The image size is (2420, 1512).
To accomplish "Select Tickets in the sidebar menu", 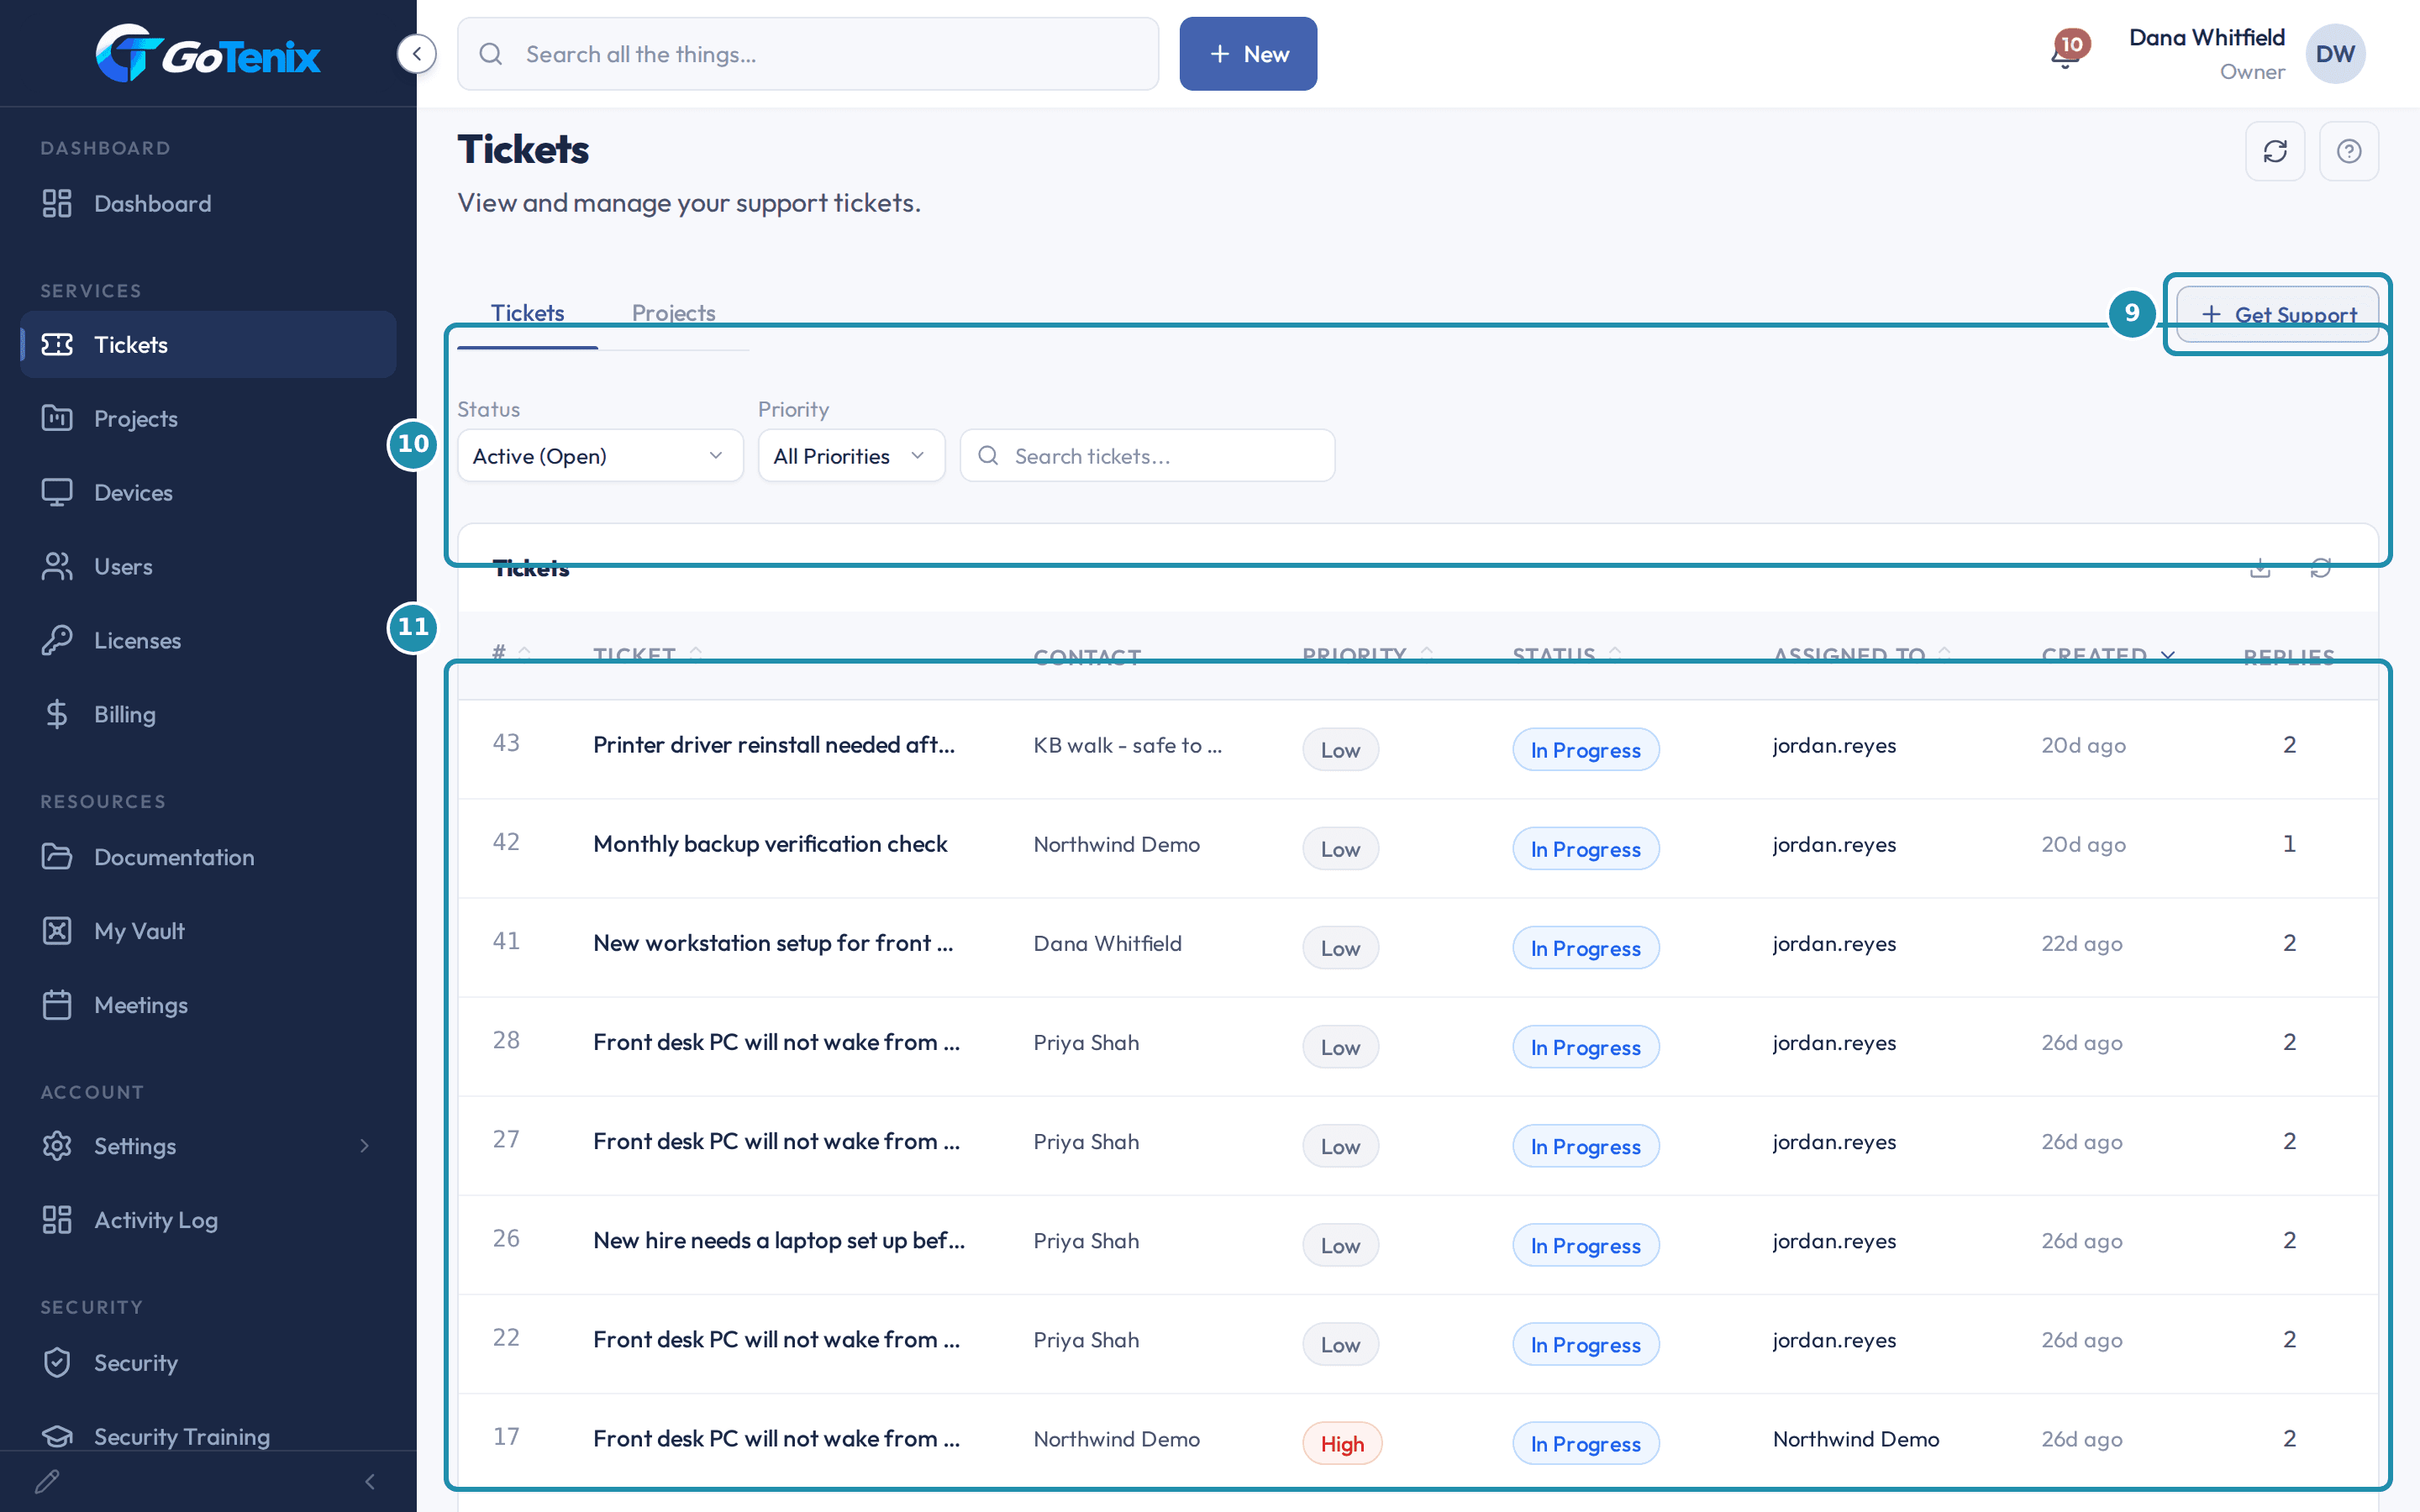I will 208,344.
